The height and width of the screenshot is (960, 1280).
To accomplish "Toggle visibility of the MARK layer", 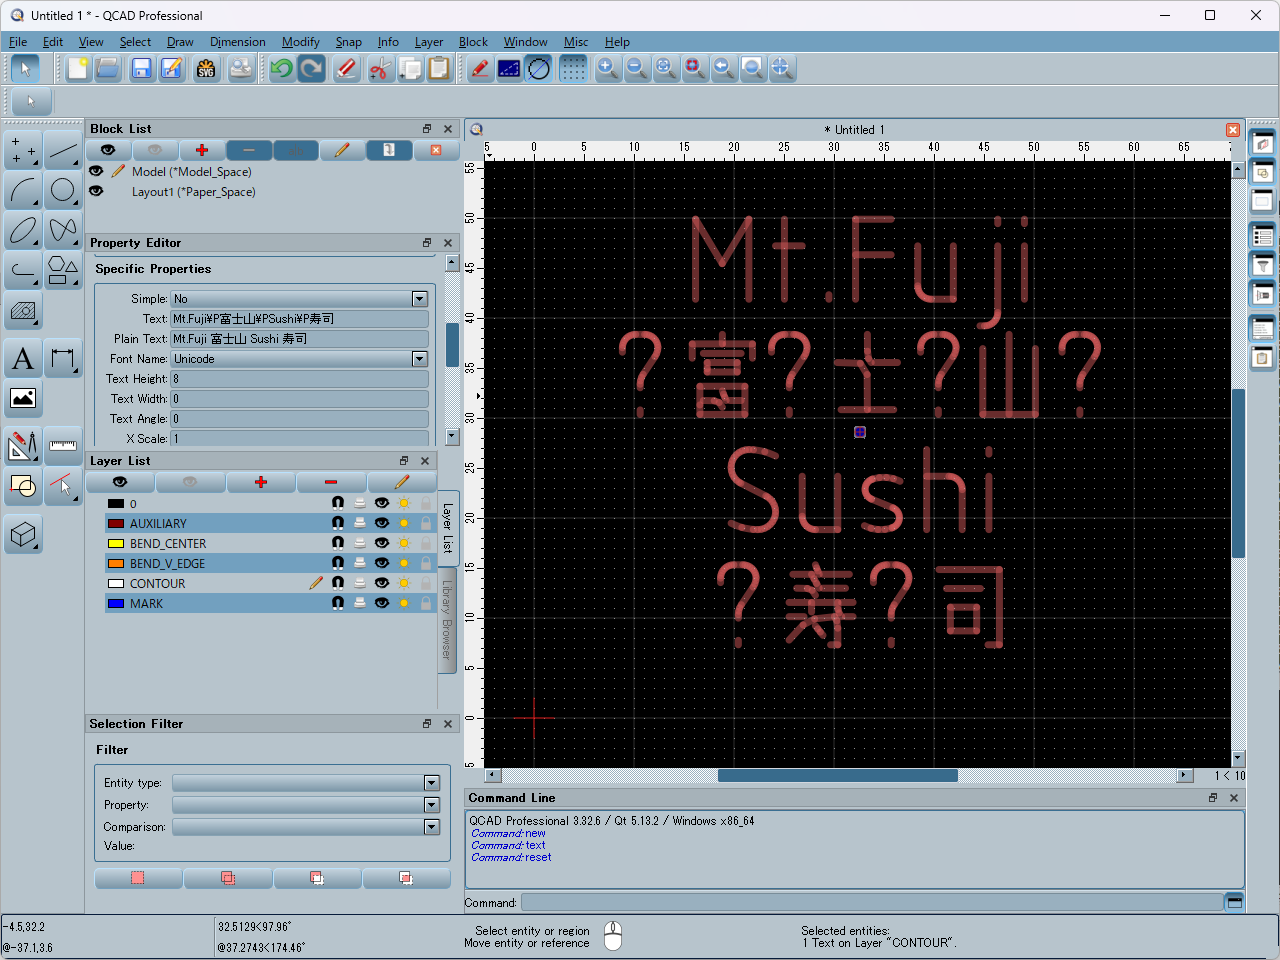I will (381, 603).
